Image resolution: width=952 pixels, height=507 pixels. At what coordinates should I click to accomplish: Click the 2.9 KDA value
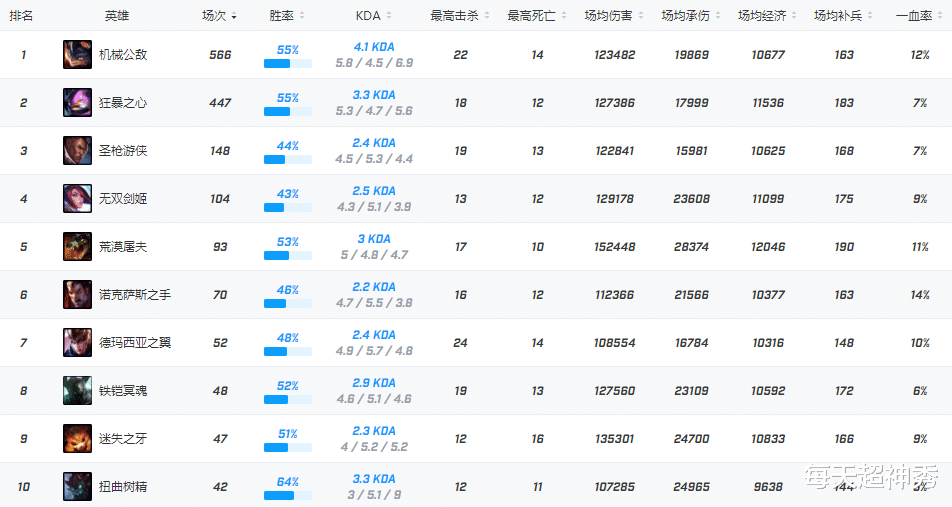click(374, 383)
